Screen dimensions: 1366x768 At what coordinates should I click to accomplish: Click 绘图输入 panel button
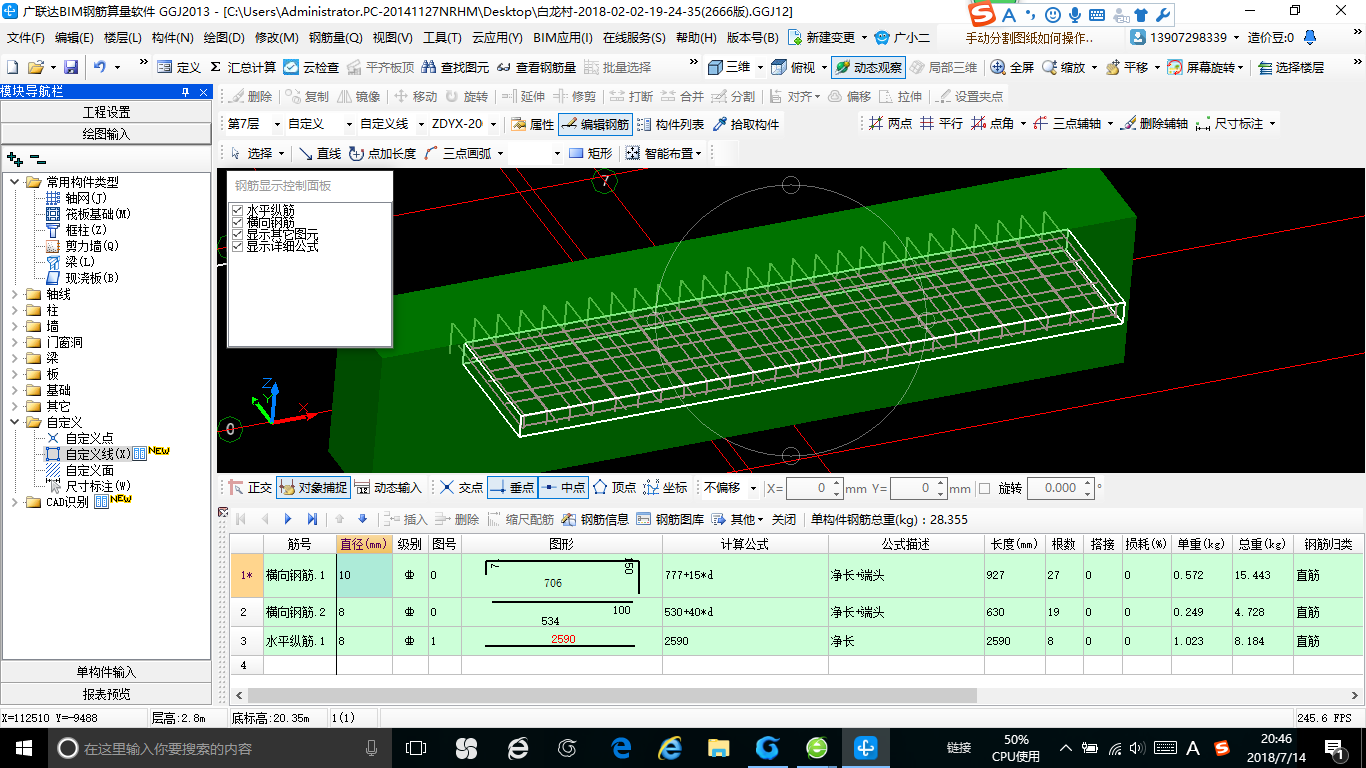(x=106, y=134)
